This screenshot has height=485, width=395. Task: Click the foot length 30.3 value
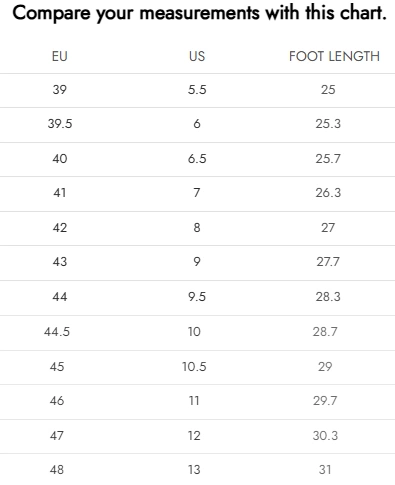tap(325, 436)
